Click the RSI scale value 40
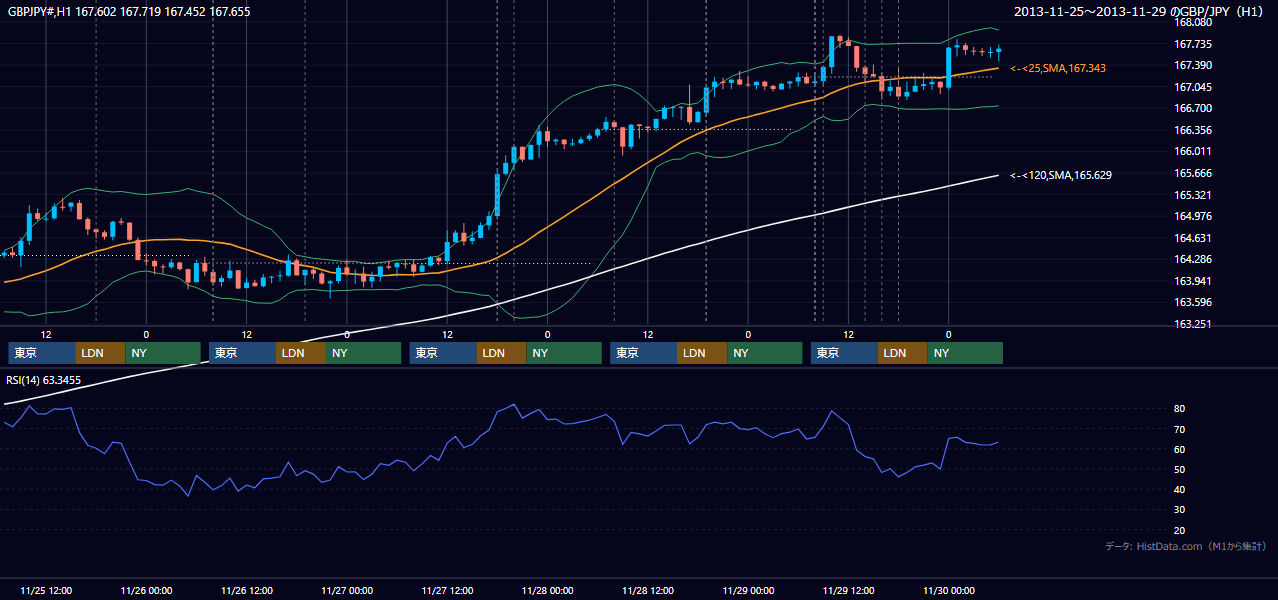This screenshot has height=600, width=1278. pos(1180,489)
